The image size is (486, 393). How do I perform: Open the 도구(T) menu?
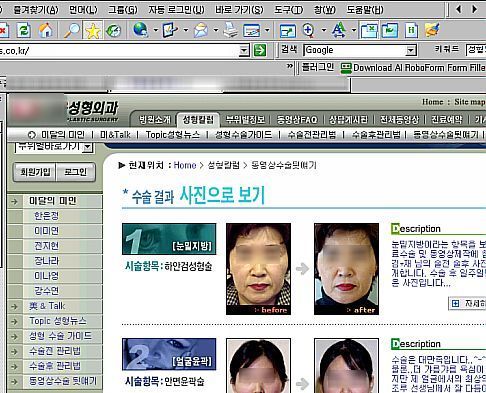pyautogui.click(x=289, y=10)
